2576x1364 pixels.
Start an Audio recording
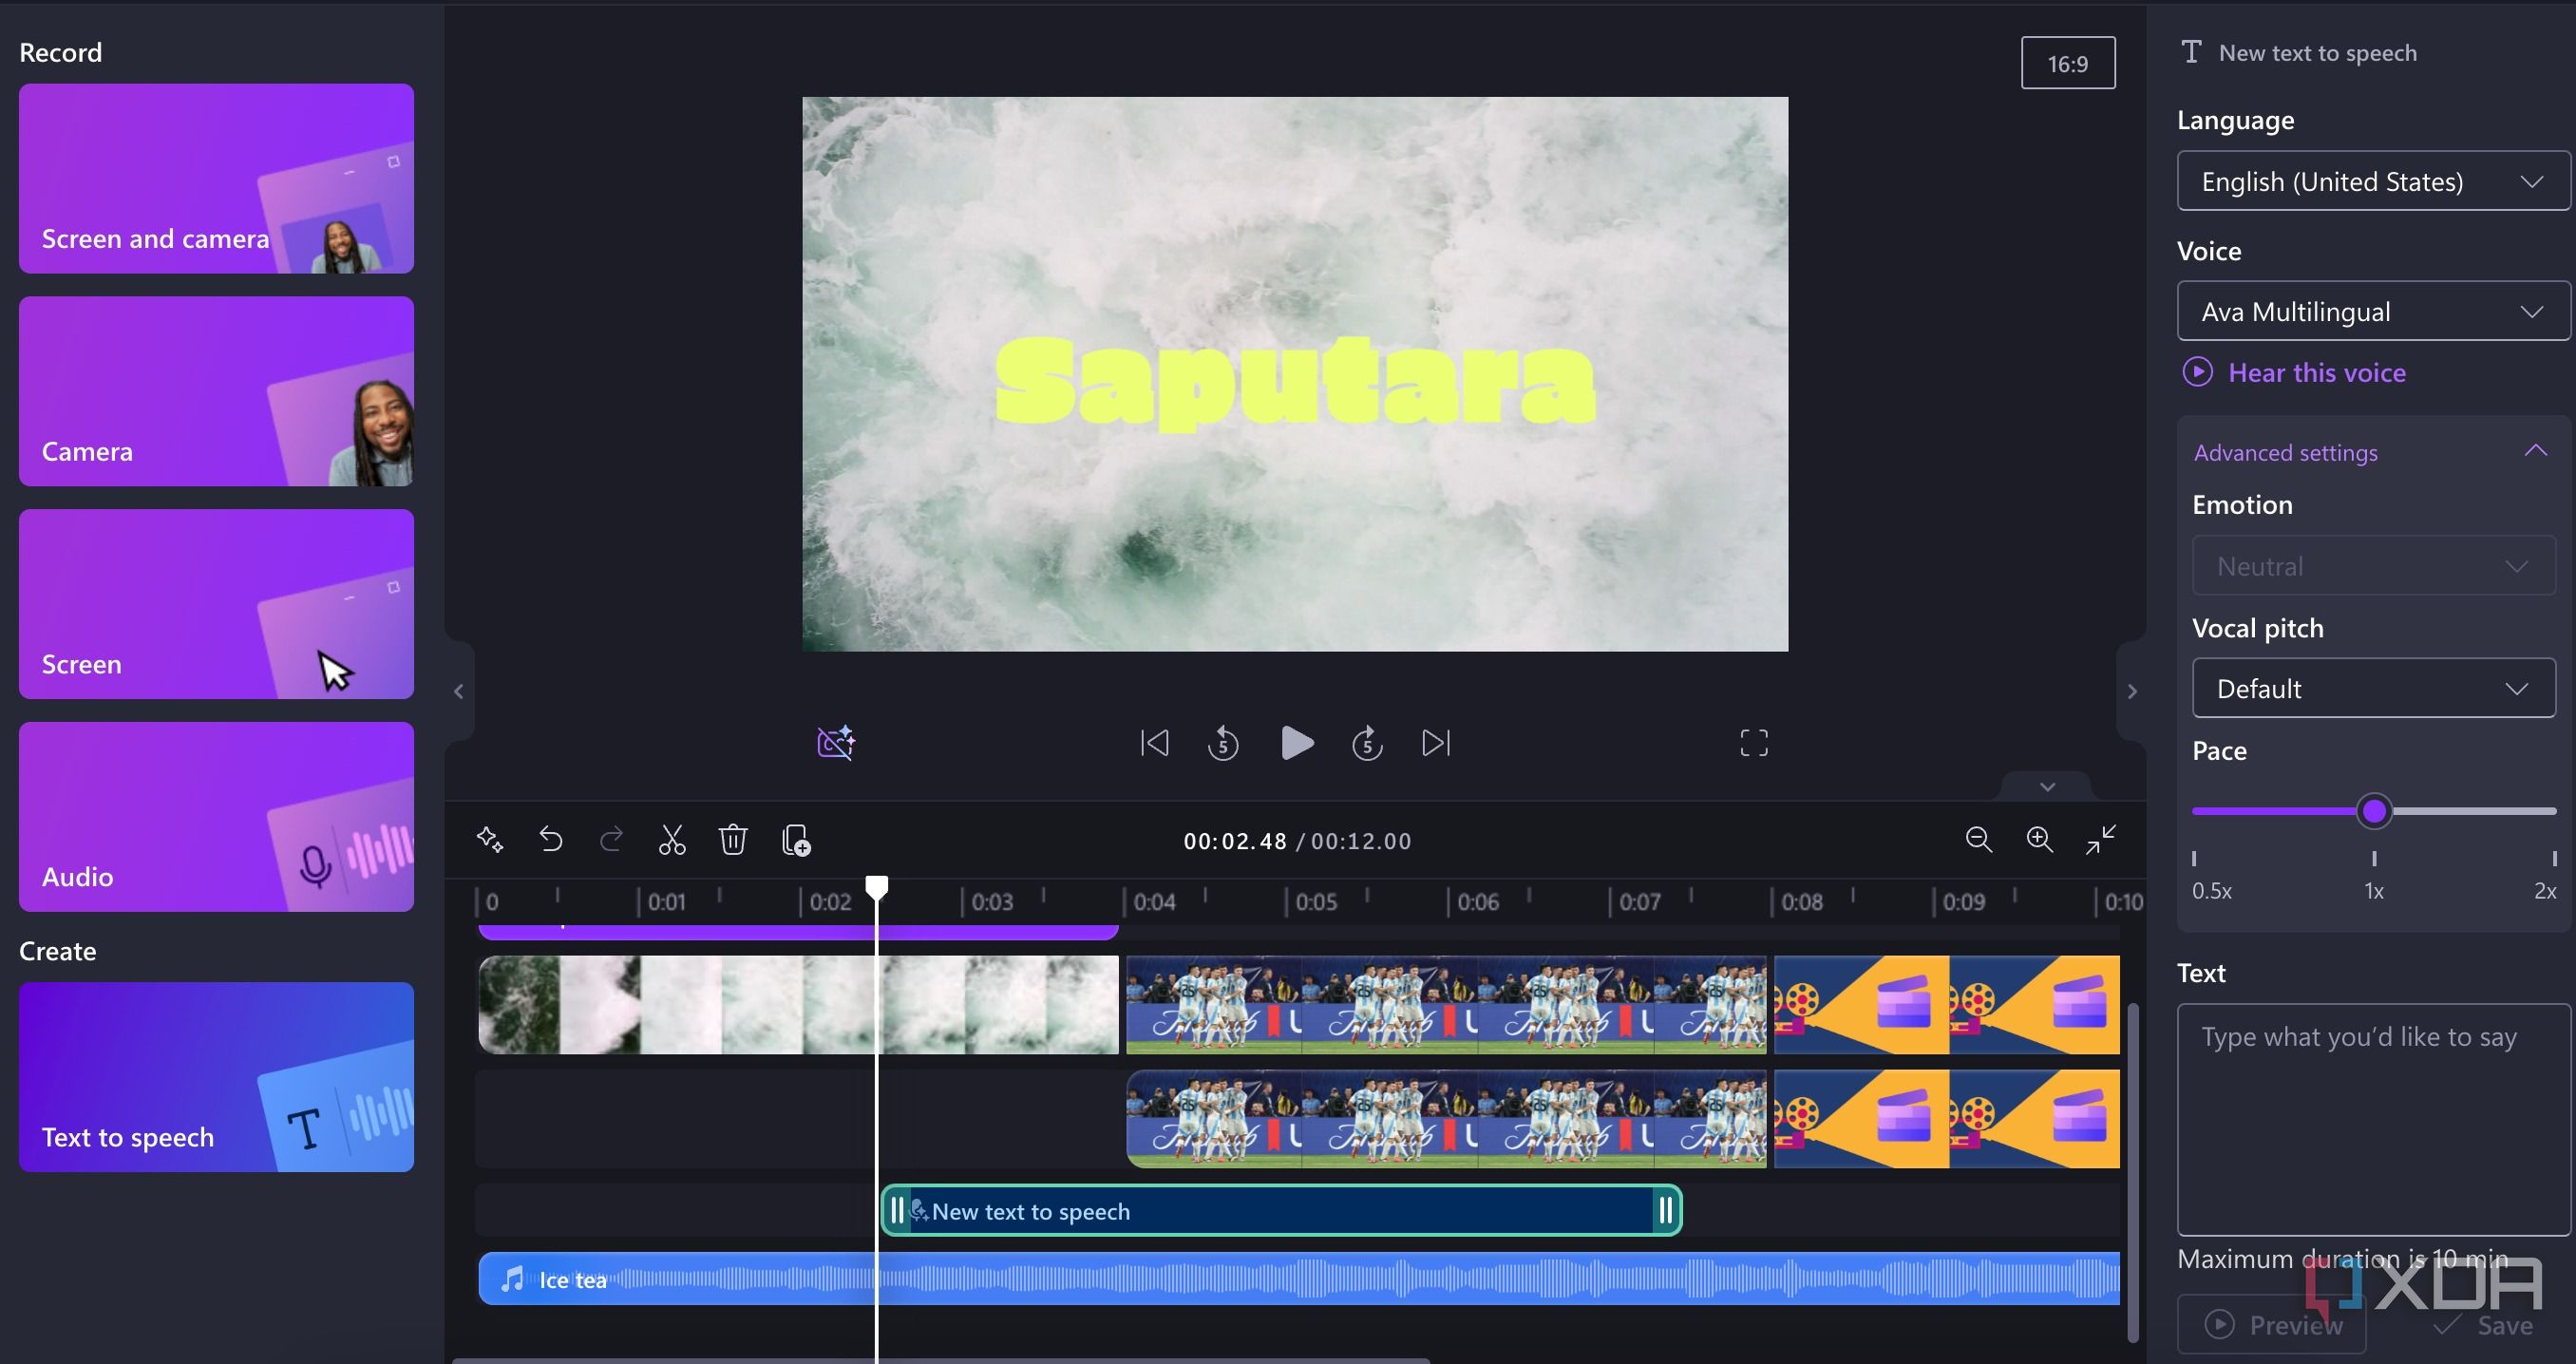(x=215, y=817)
